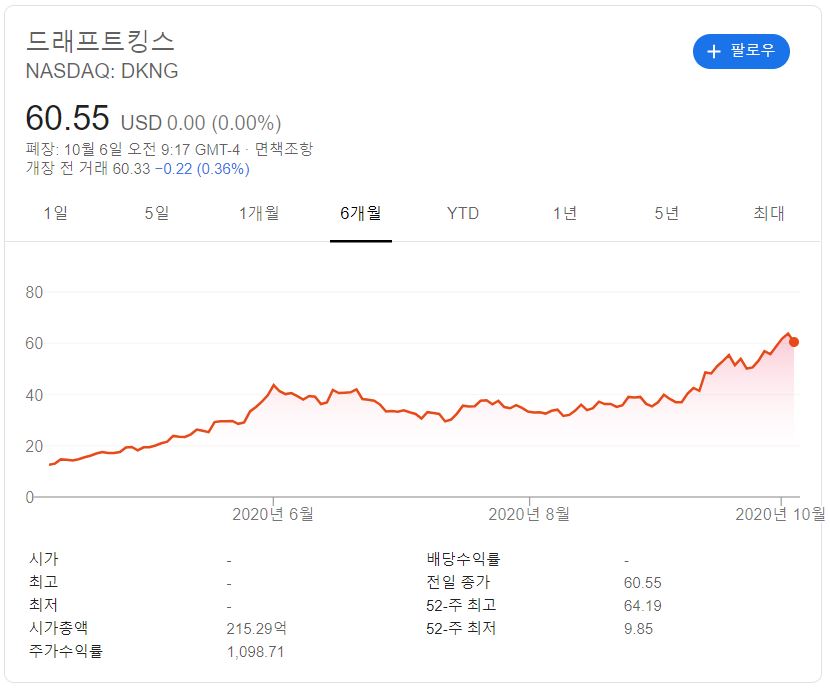830x689 pixels.
Task: Click the 52-주 최고 value 64.19
Action: (643, 605)
